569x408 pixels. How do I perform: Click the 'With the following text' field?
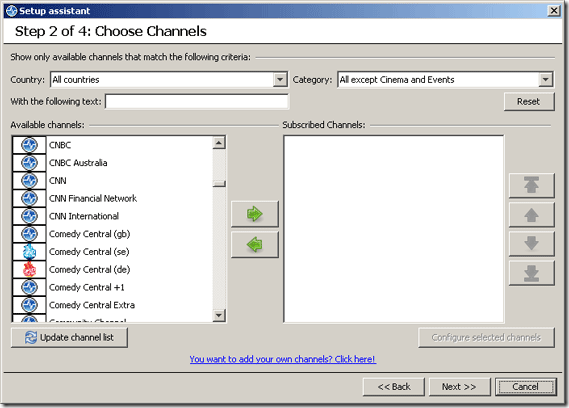pyautogui.click(x=197, y=101)
